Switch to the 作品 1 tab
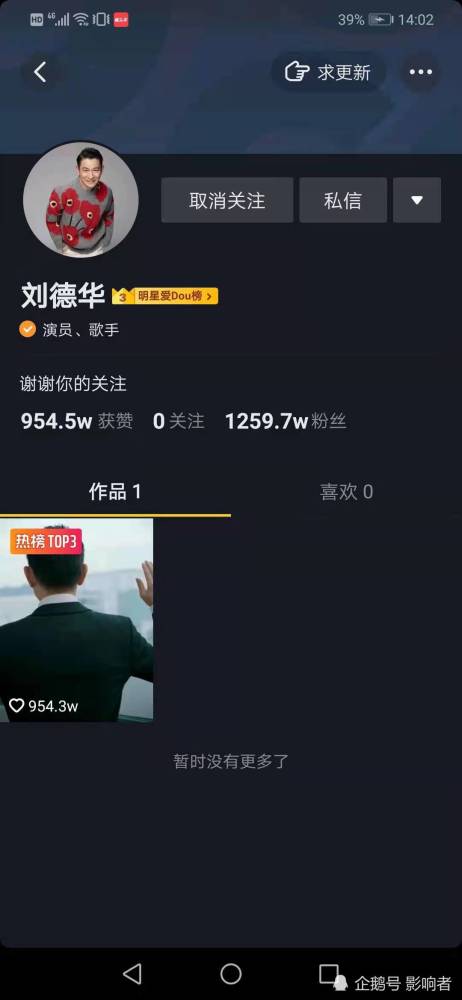This screenshot has height=1000, width=462. click(x=116, y=492)
